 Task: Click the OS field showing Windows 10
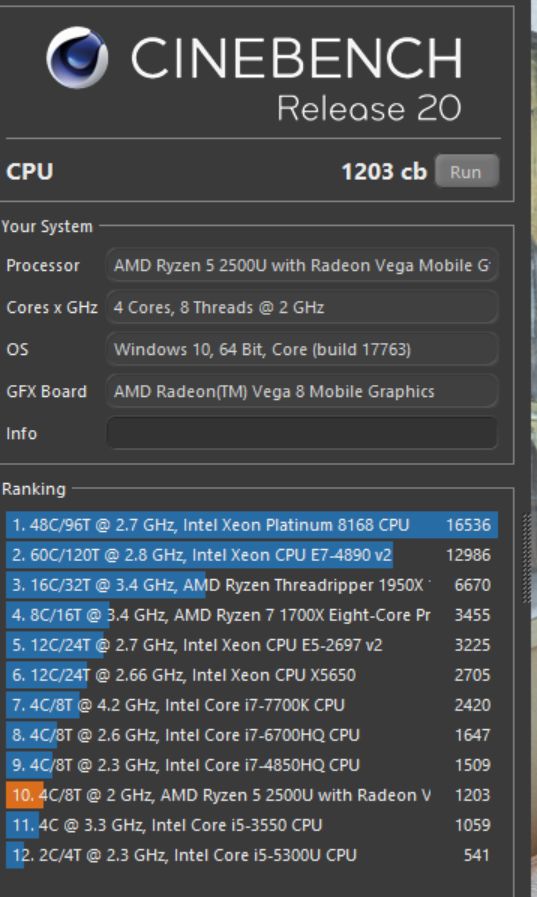[302, 349]
